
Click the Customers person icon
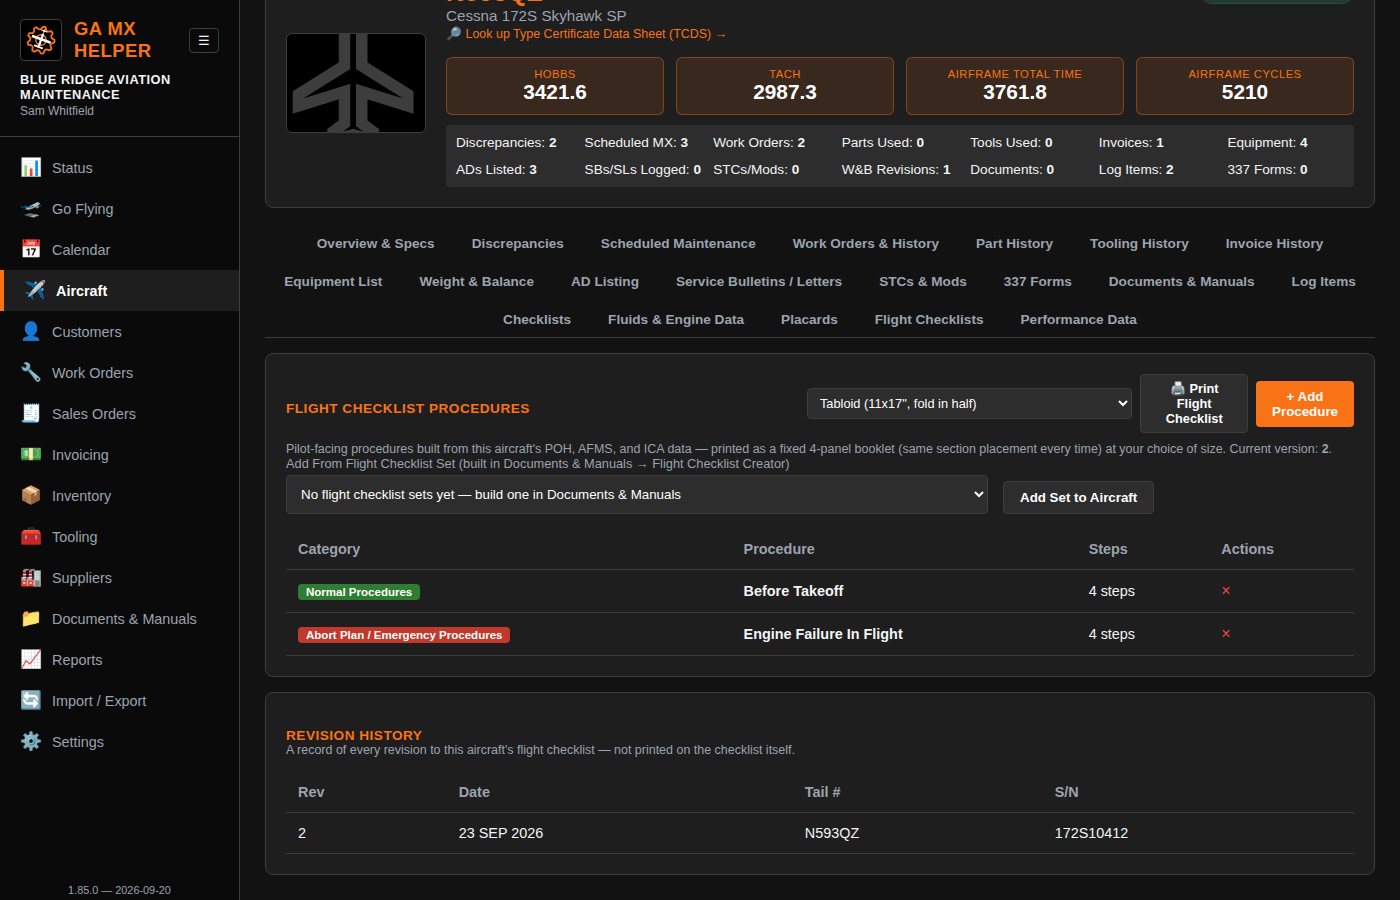31,332
